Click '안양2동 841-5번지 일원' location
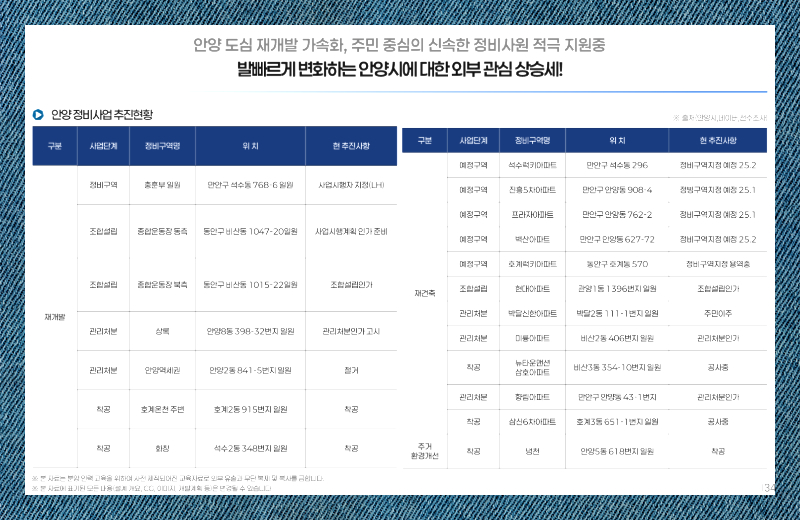 pos(250,370)
